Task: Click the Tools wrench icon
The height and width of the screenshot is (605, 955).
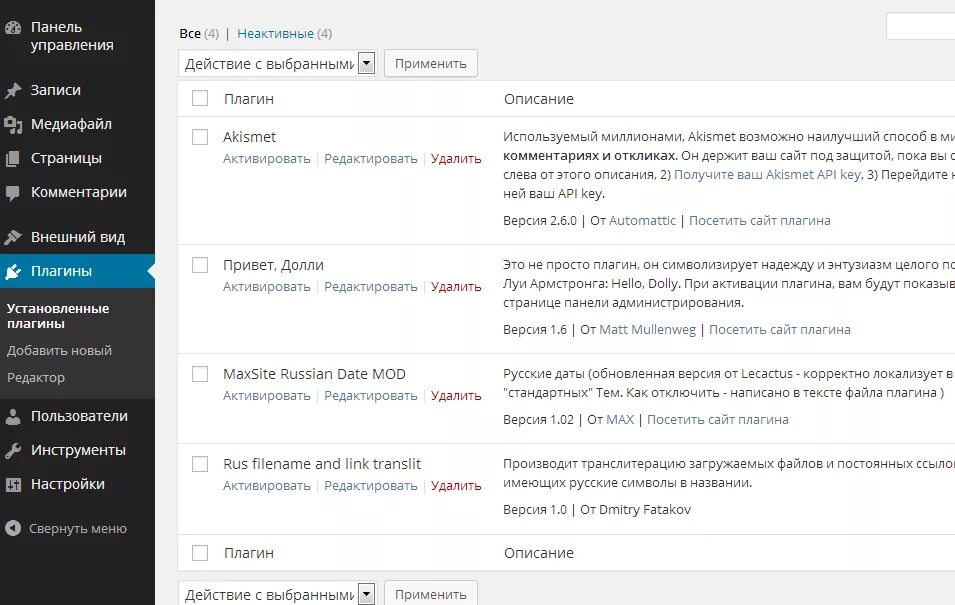Action: point(13,451)
